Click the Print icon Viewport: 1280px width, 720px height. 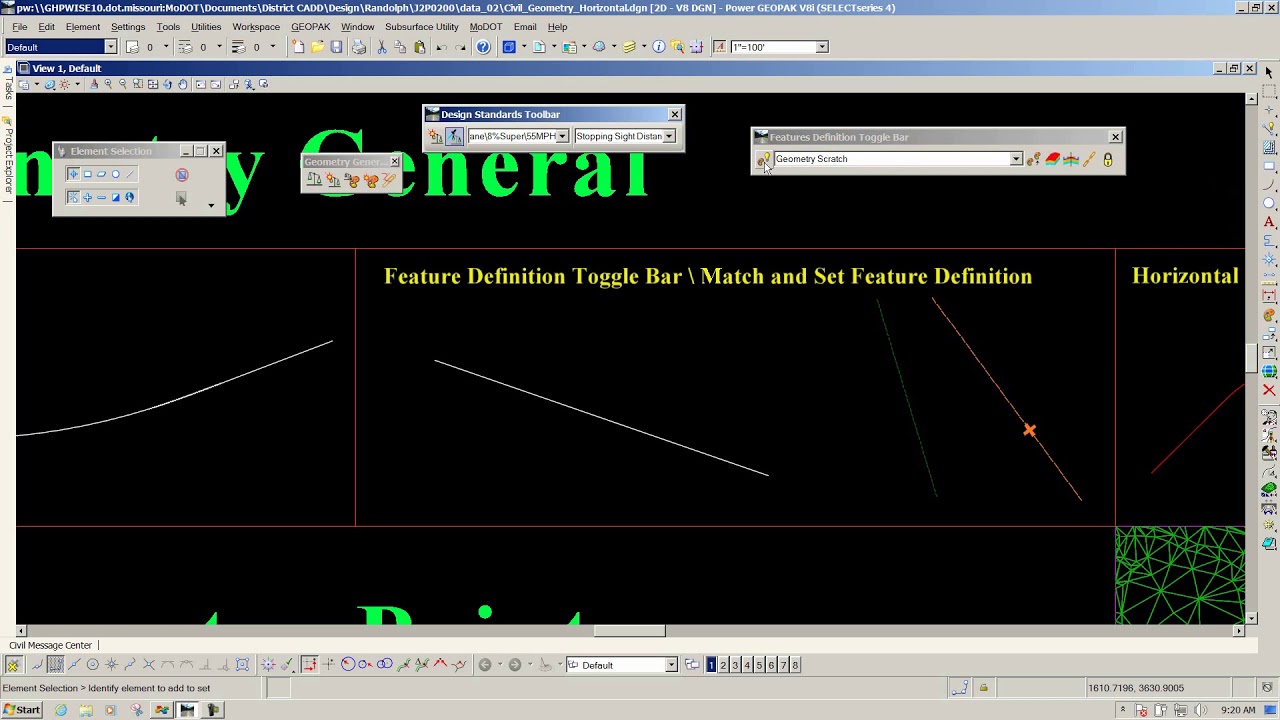click(x=359, y=47)
